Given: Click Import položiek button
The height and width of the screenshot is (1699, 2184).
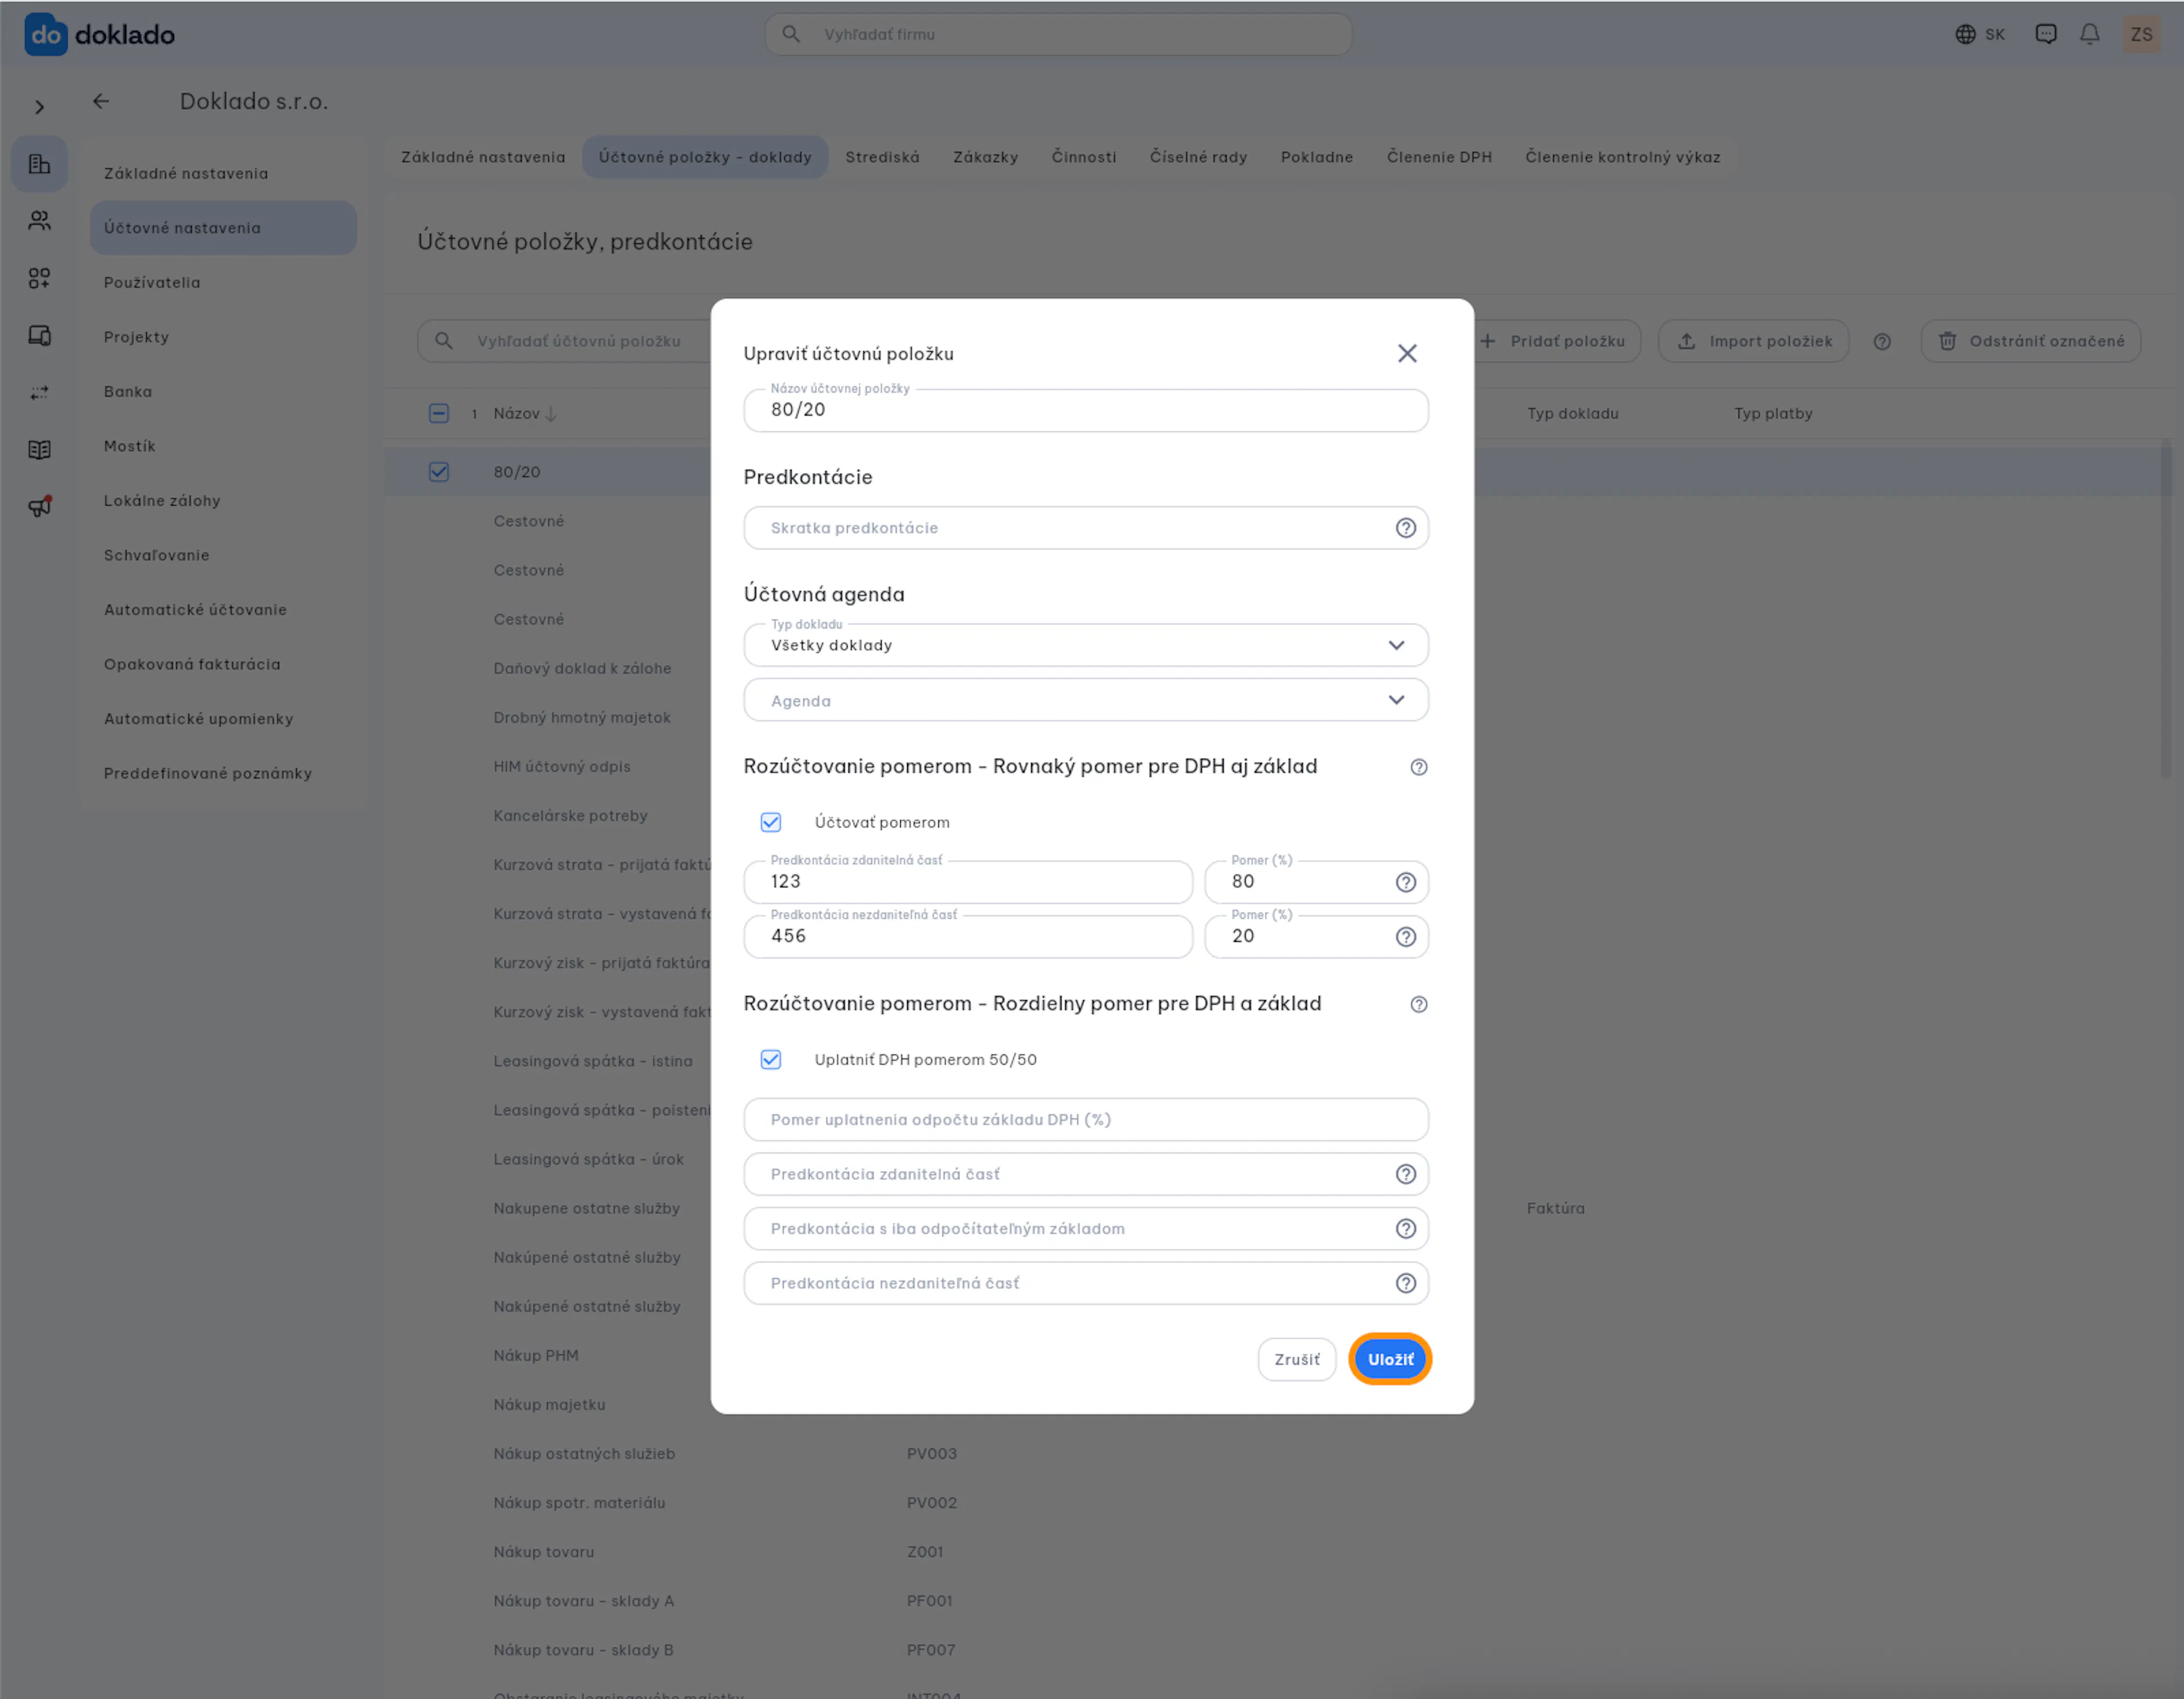Looking at the screenshot, I should pyautogui.click(x=1753, y=342).
